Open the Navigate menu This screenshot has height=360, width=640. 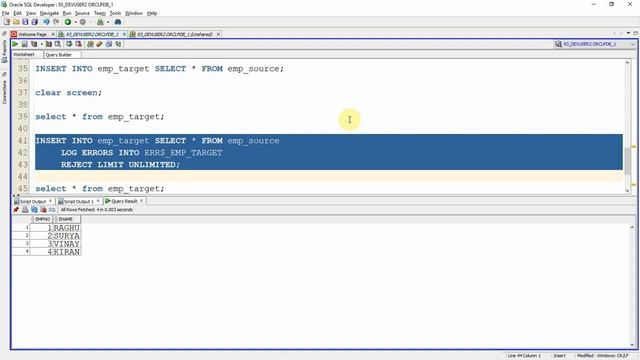(x=49, y=13)
